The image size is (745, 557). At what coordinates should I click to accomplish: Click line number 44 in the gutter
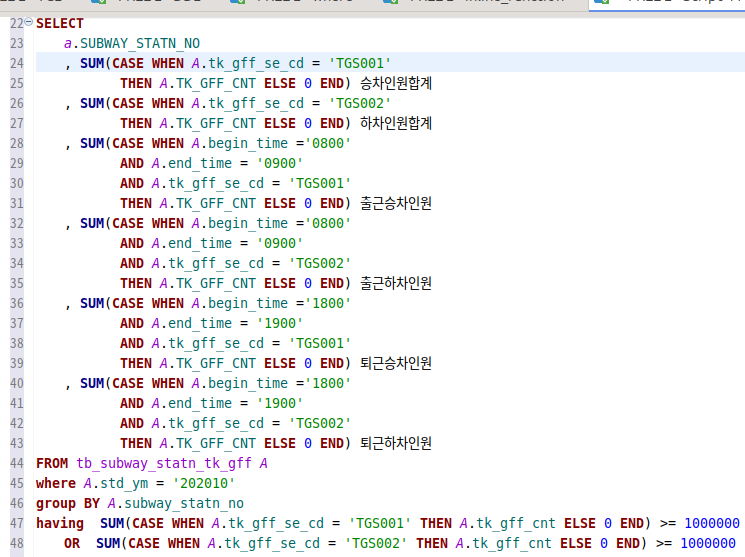pyautogui.click(x=16, y=463)
